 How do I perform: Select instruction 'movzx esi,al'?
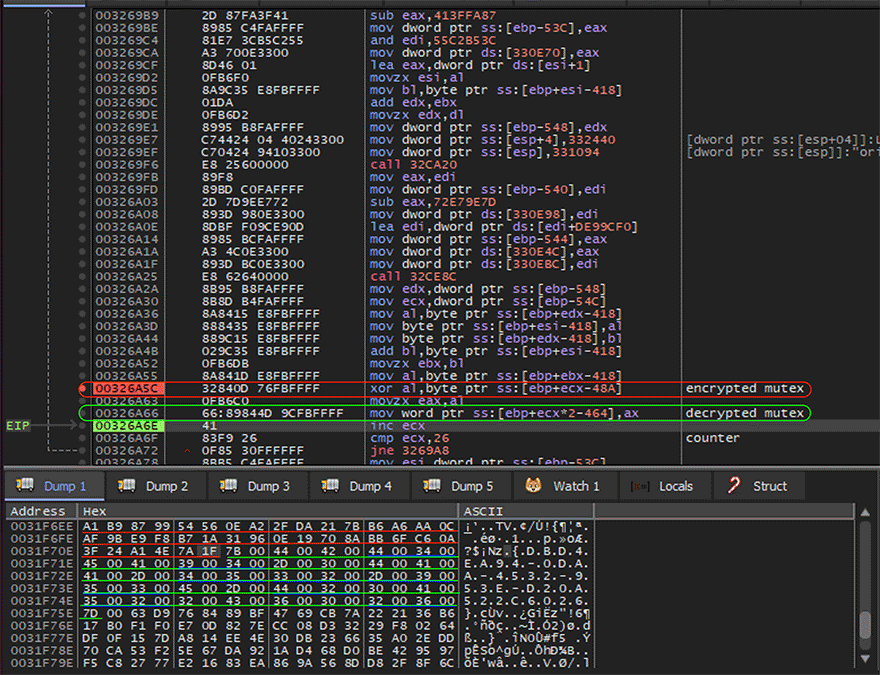click(x=417, y=77)
